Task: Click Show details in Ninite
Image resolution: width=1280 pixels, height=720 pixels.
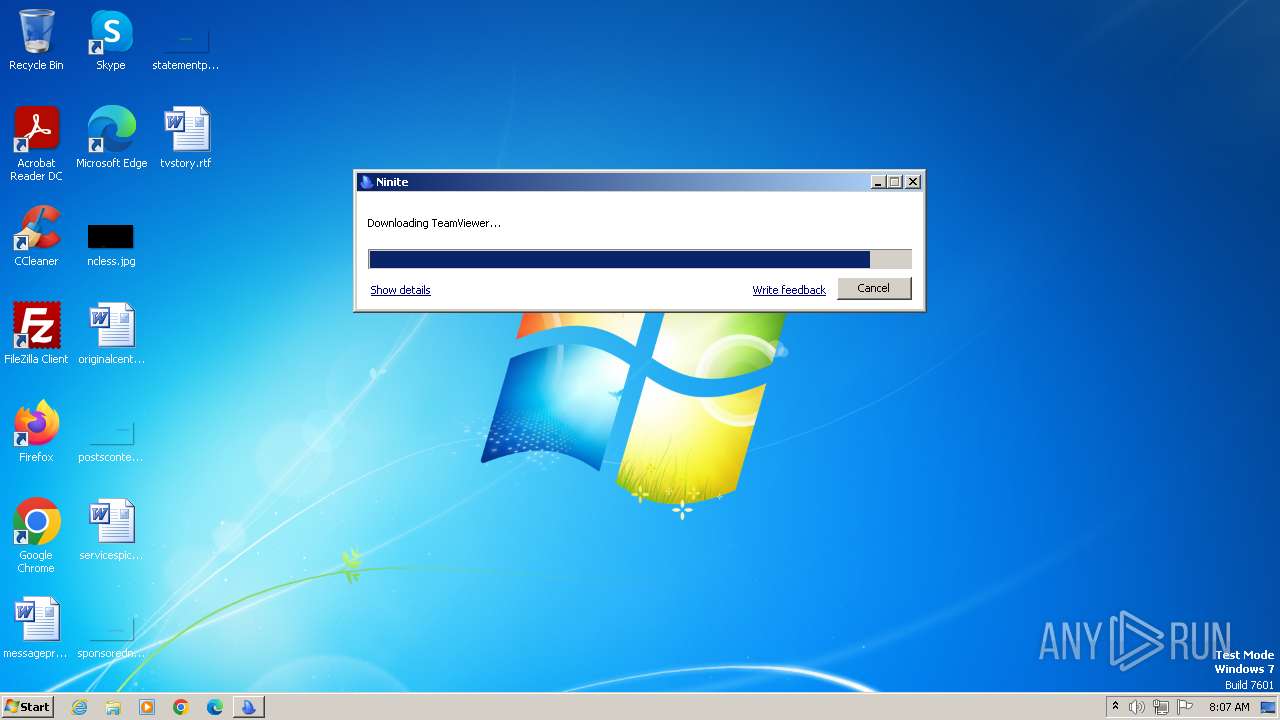Action: tap(400, 290)
